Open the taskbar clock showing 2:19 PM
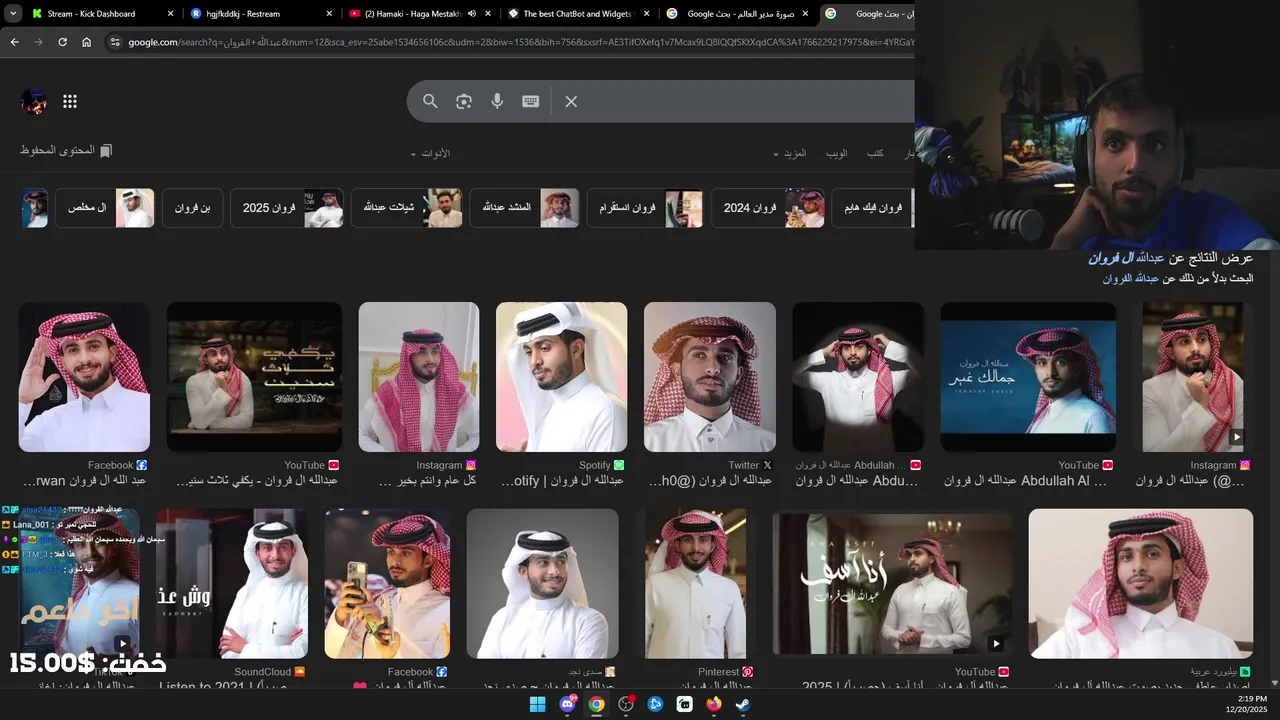 click(1246, 704)
